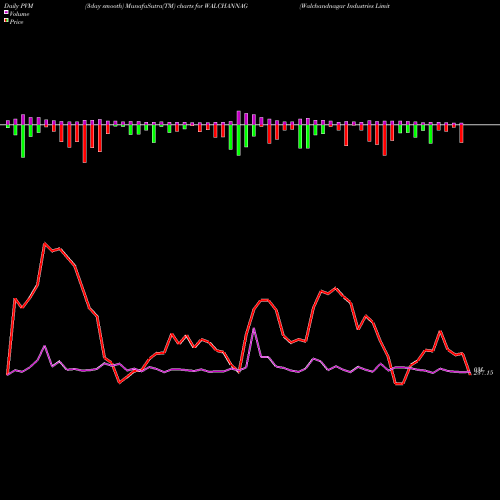Click the highest peak of red price line
This screenshot has height=500, width=500.
(45, 244)
